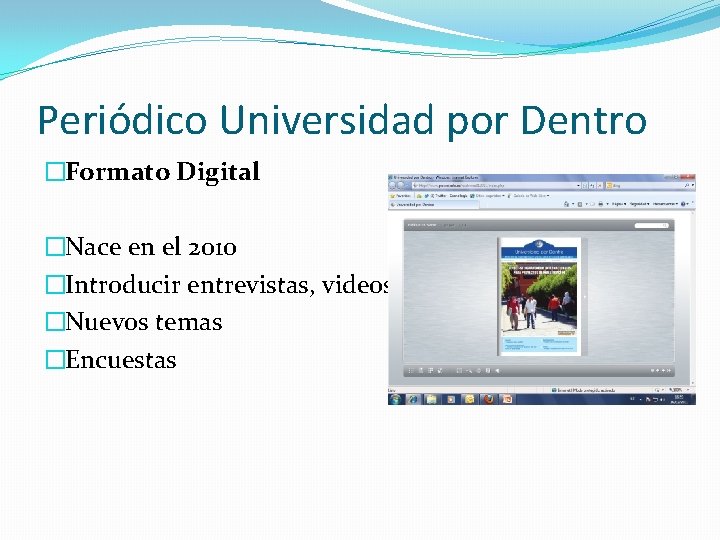The width and height of the screenshot is (720, 540).
Task: Click the slide title Periódico Universidad por Dentro
Action: [342, 120]
